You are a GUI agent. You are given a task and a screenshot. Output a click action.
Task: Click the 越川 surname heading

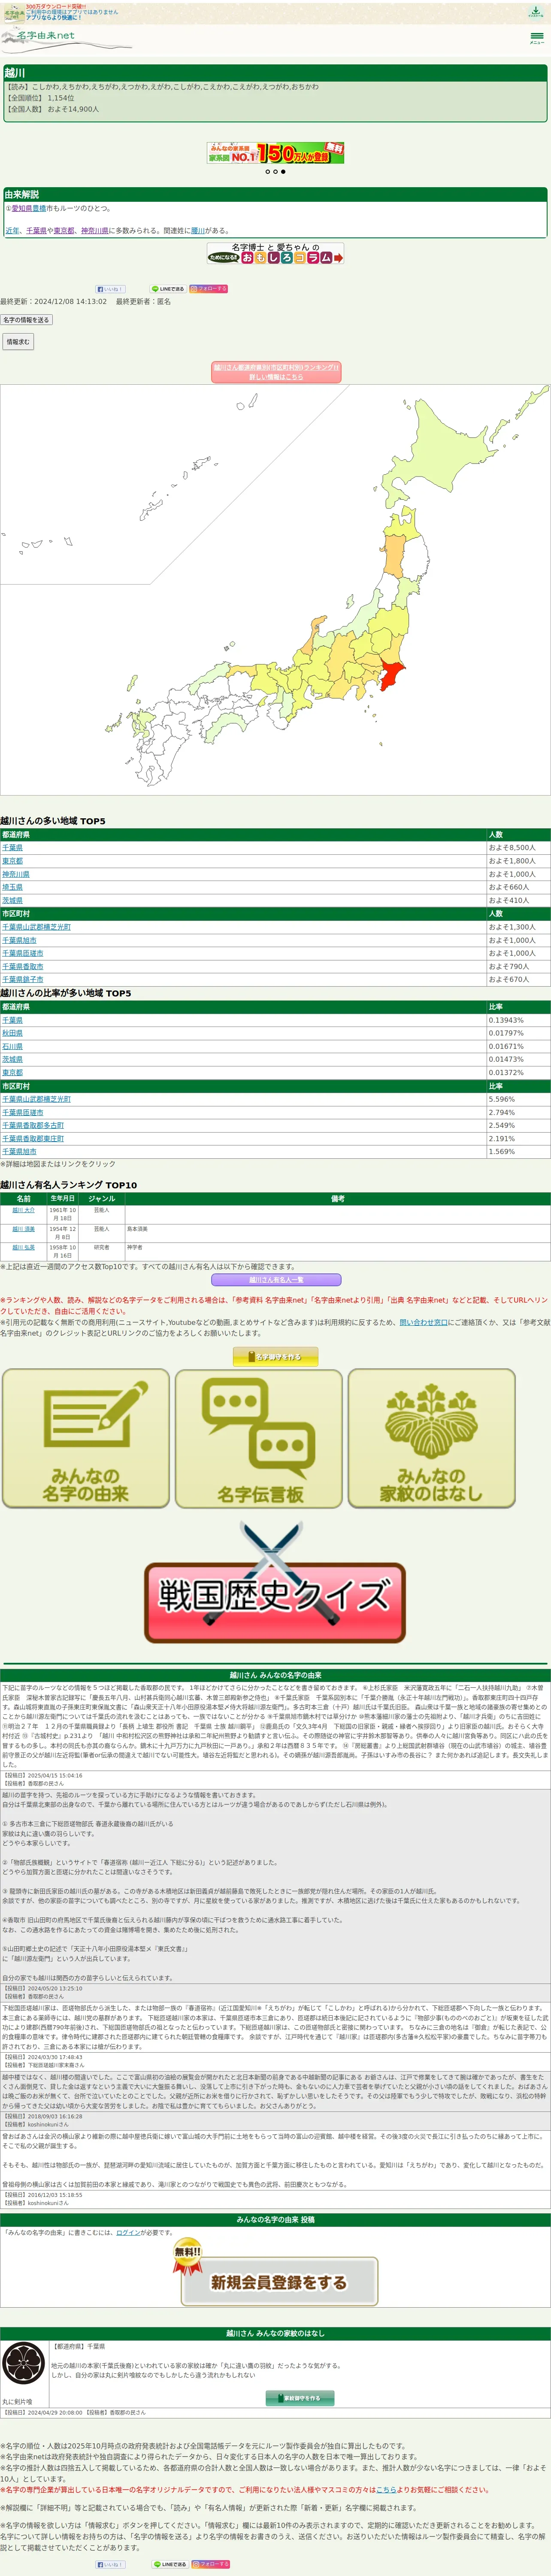coord(15,73)
